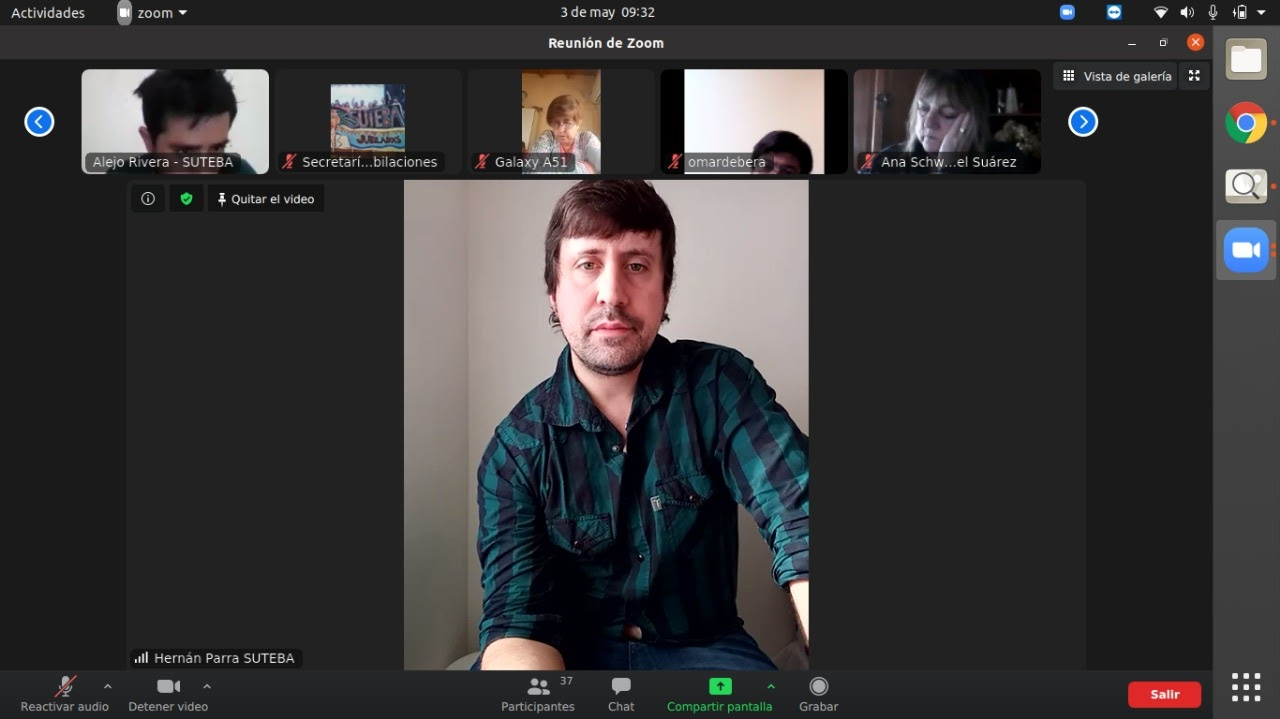Leave meeting with the Salir button
1280x719 pixels.
pos(1164,694)
